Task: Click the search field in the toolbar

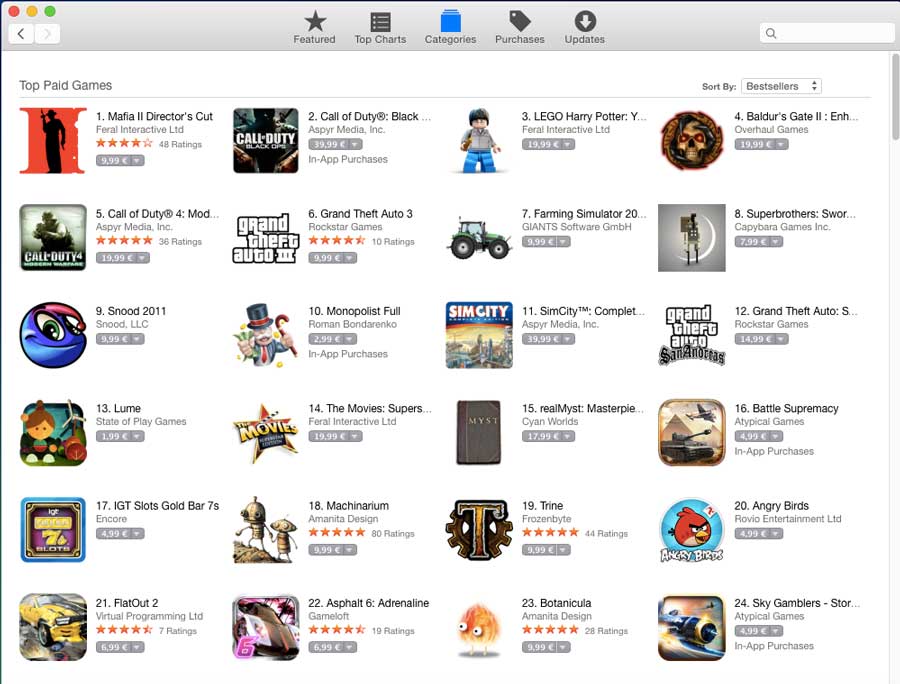Action: click(x=827, y=33)
